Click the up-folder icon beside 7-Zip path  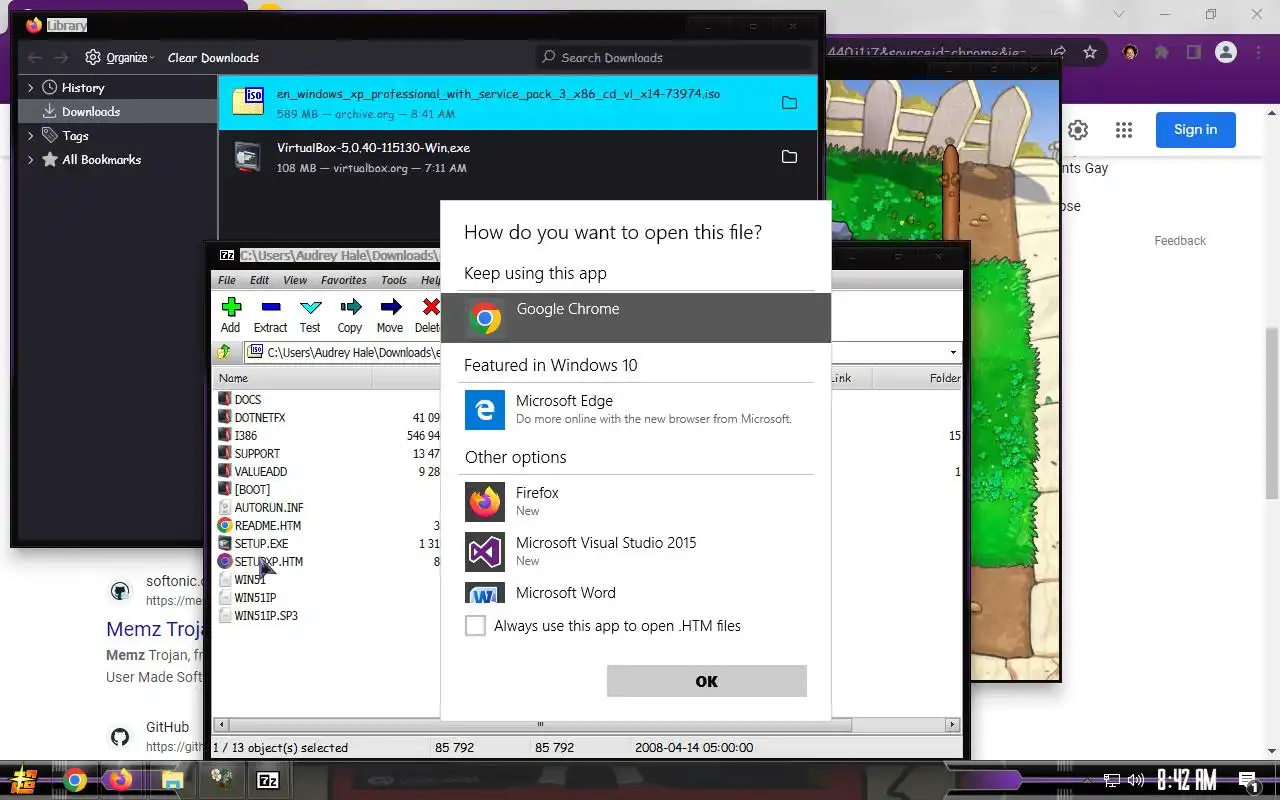point(225,352)
